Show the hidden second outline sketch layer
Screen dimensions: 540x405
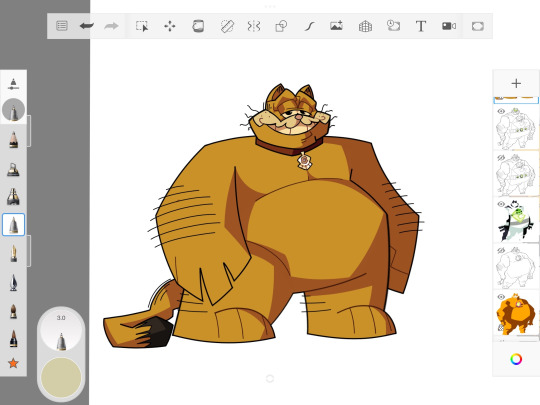501,158
